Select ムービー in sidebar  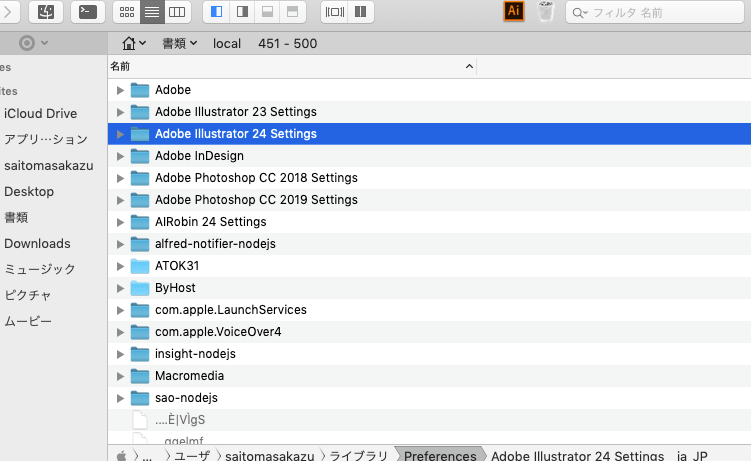tap(28, 321)
